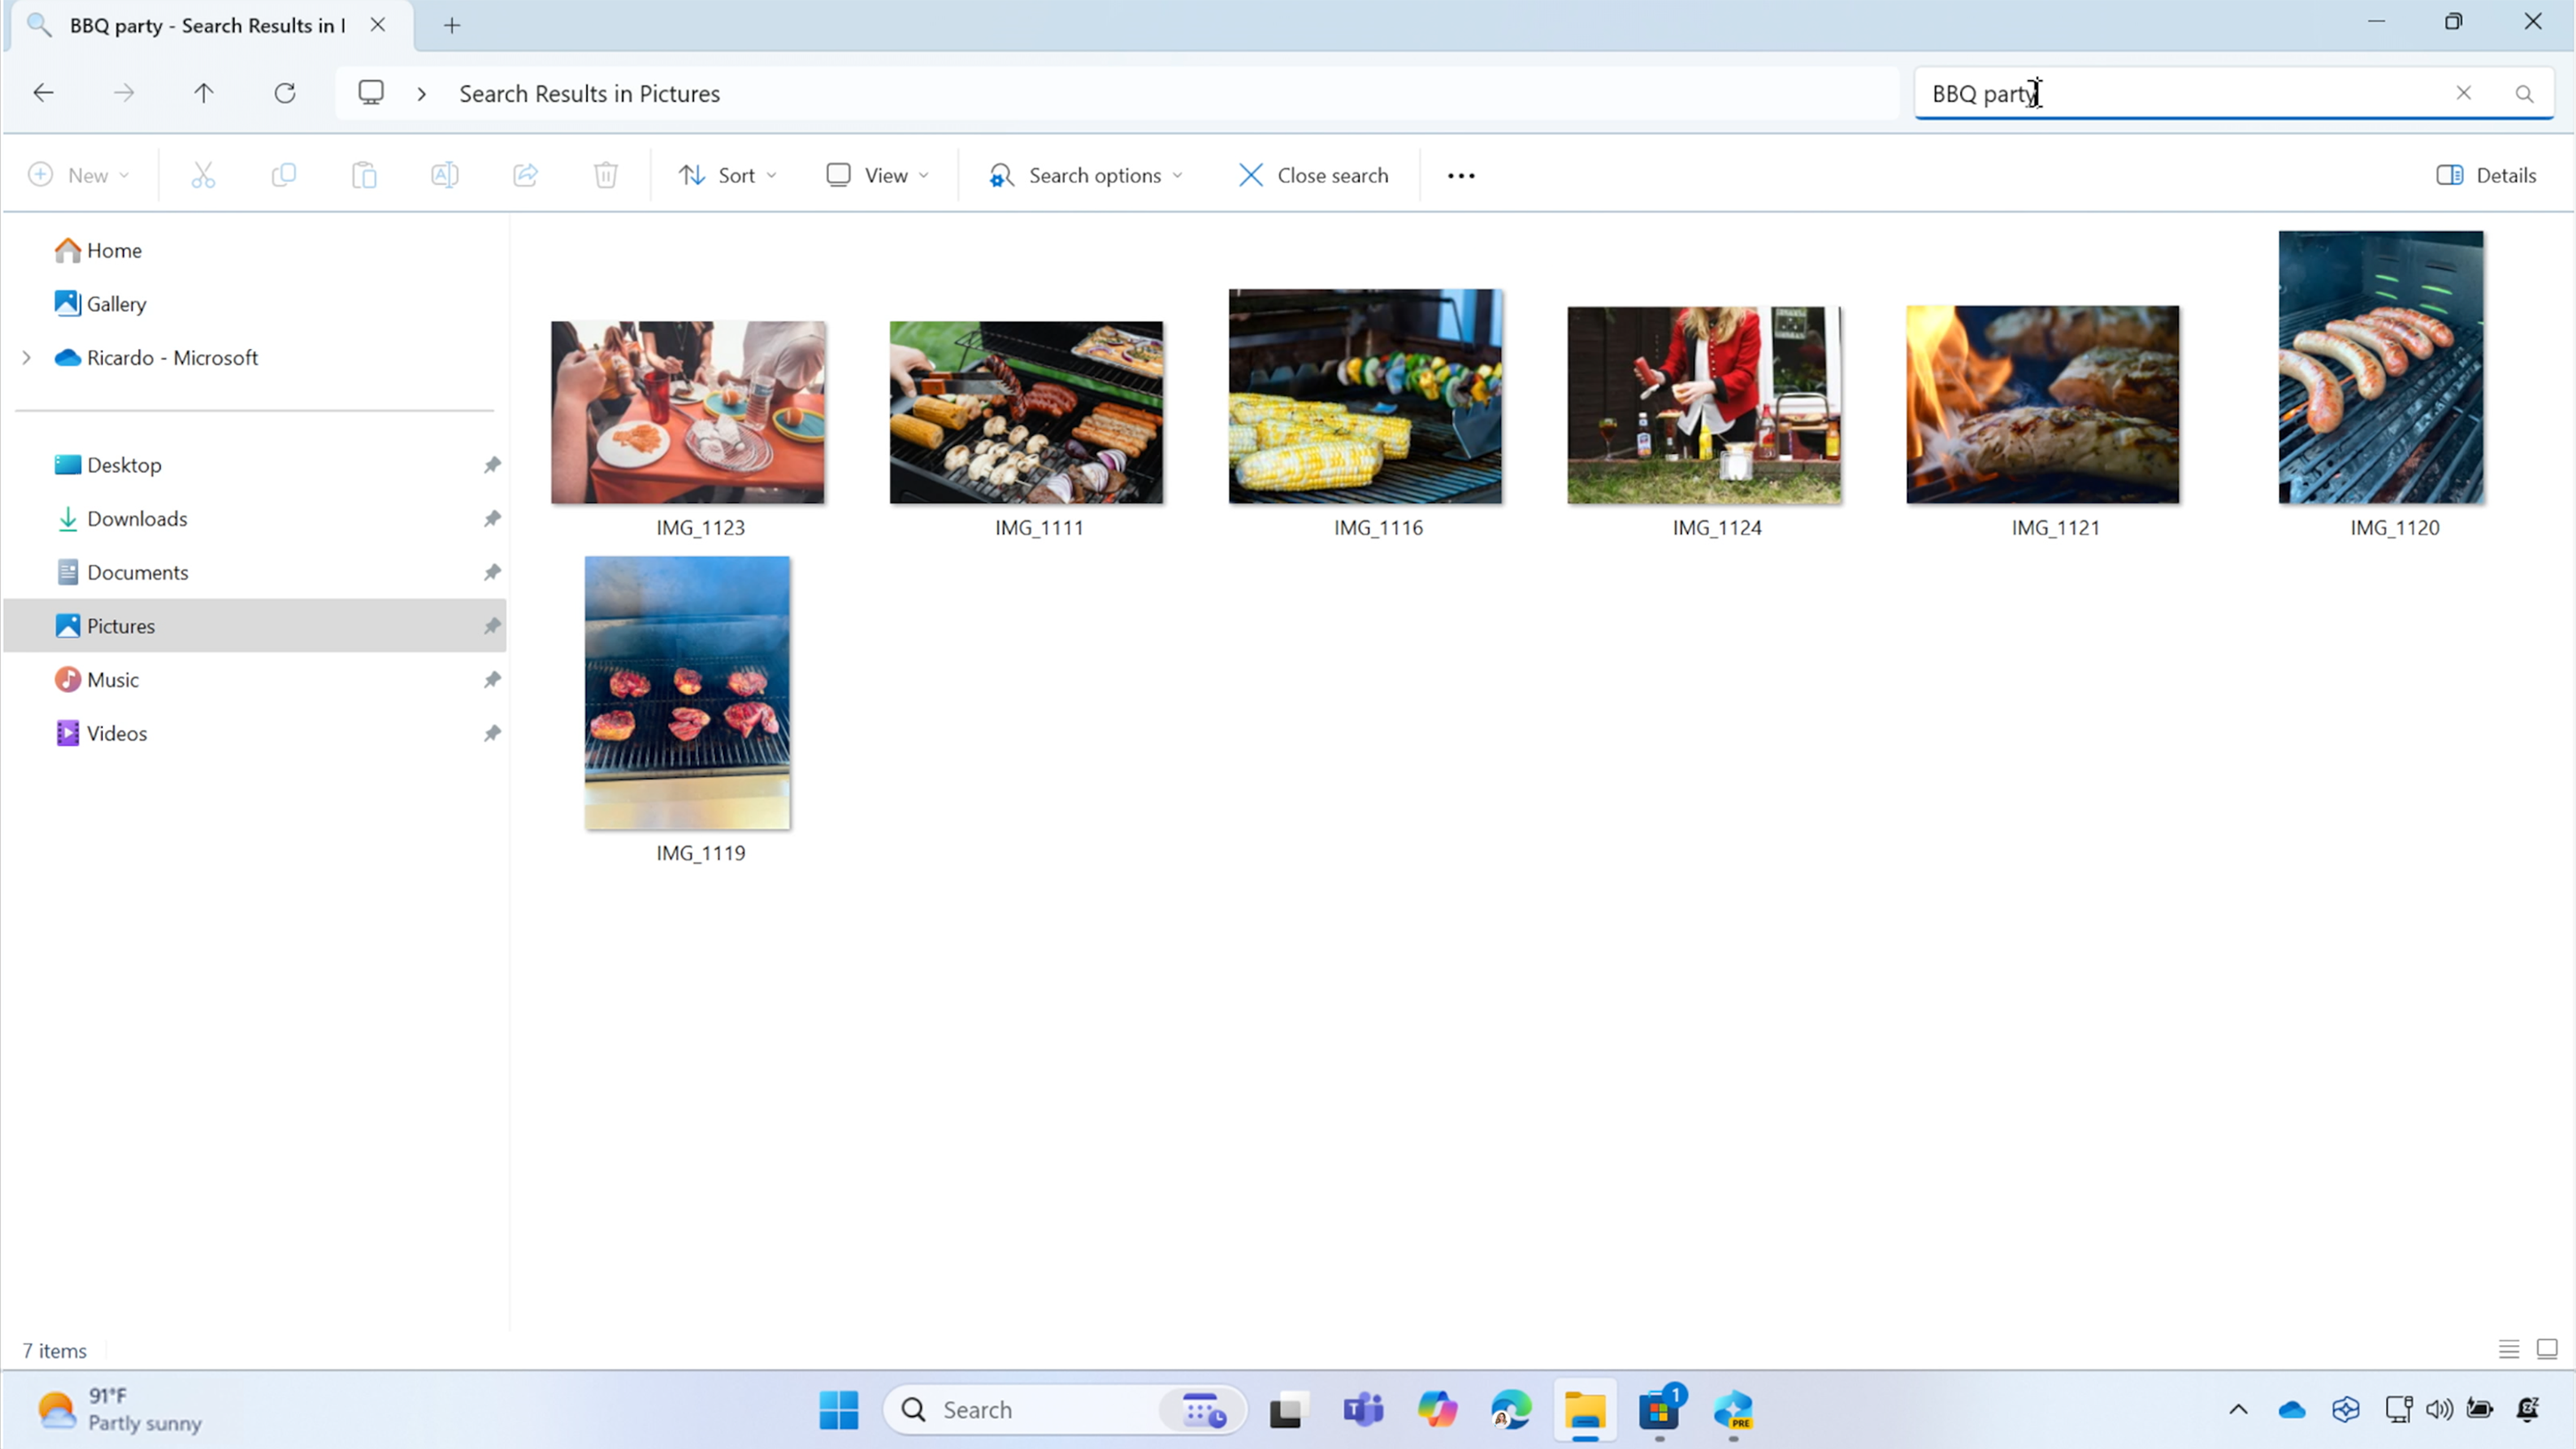Close the current search
Screen dimensions: 2576x1449
point(1313,175)
